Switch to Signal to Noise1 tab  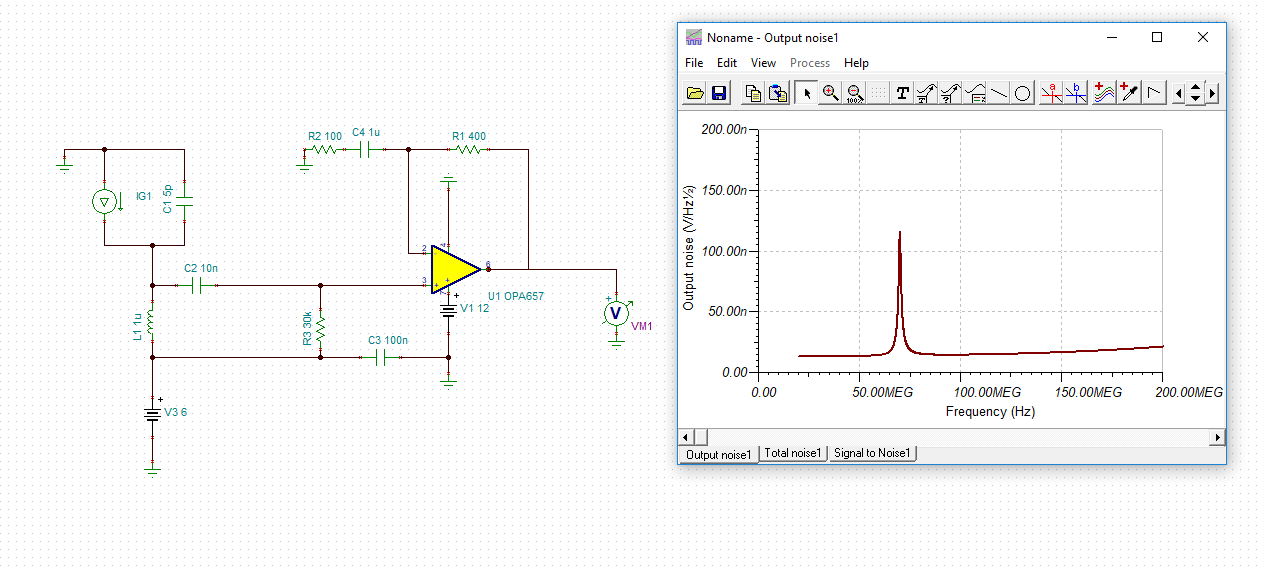(871, 453)
